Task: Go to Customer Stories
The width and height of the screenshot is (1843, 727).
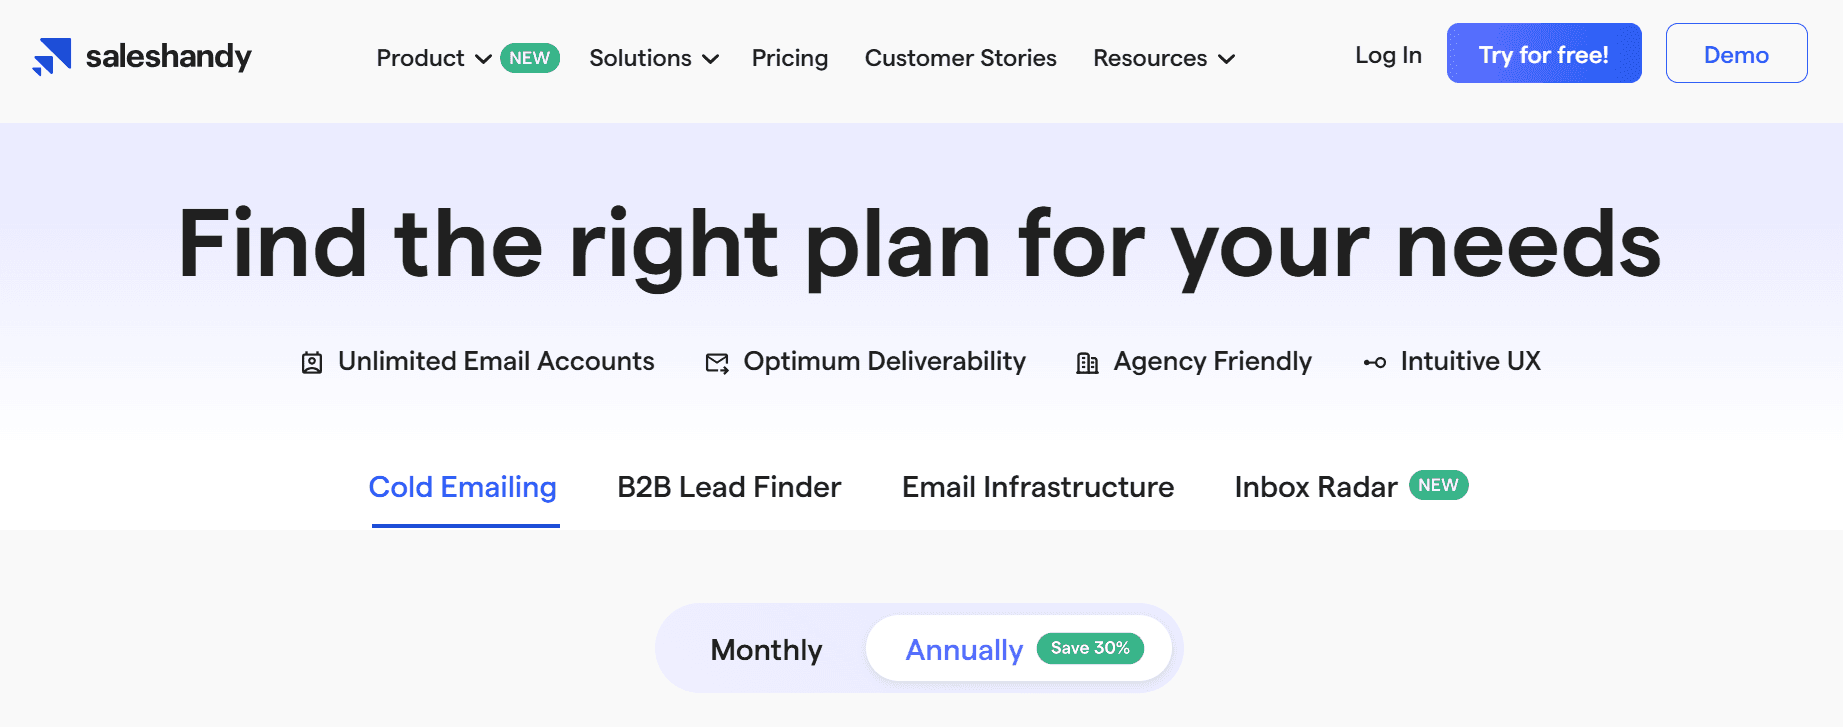Action: [960, 58]
